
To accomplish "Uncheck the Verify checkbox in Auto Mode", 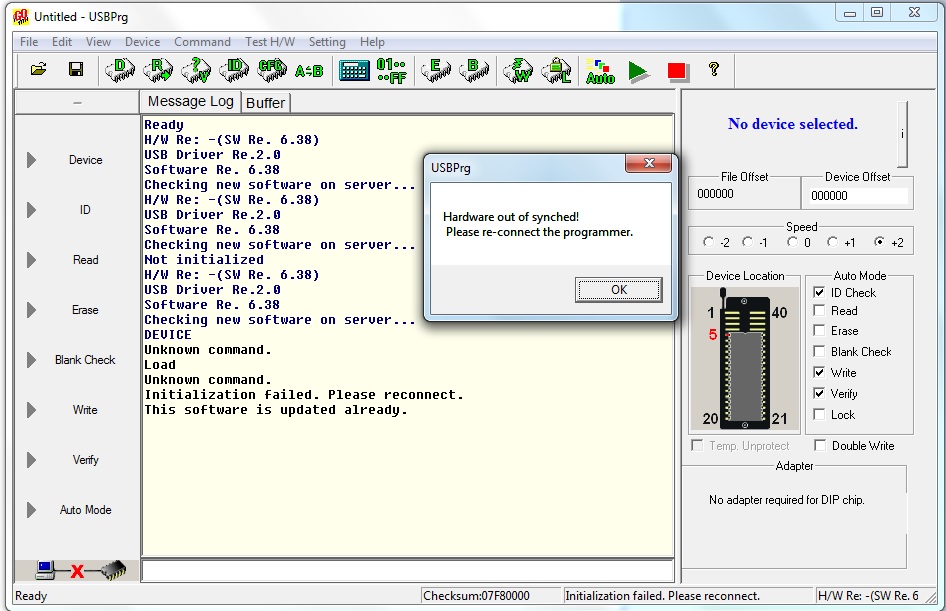I will coord(819,394).
